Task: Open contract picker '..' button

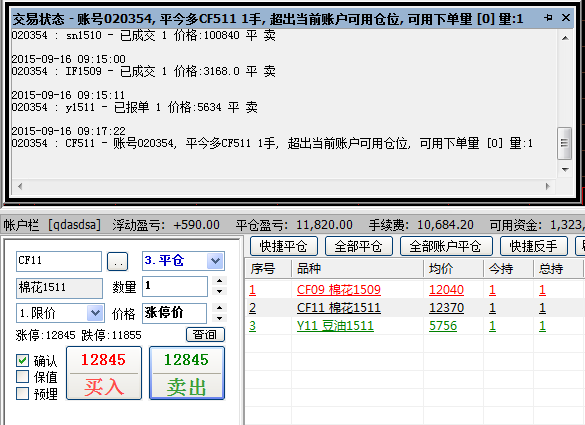Action: pyautogui.click(x=118, y=261)
